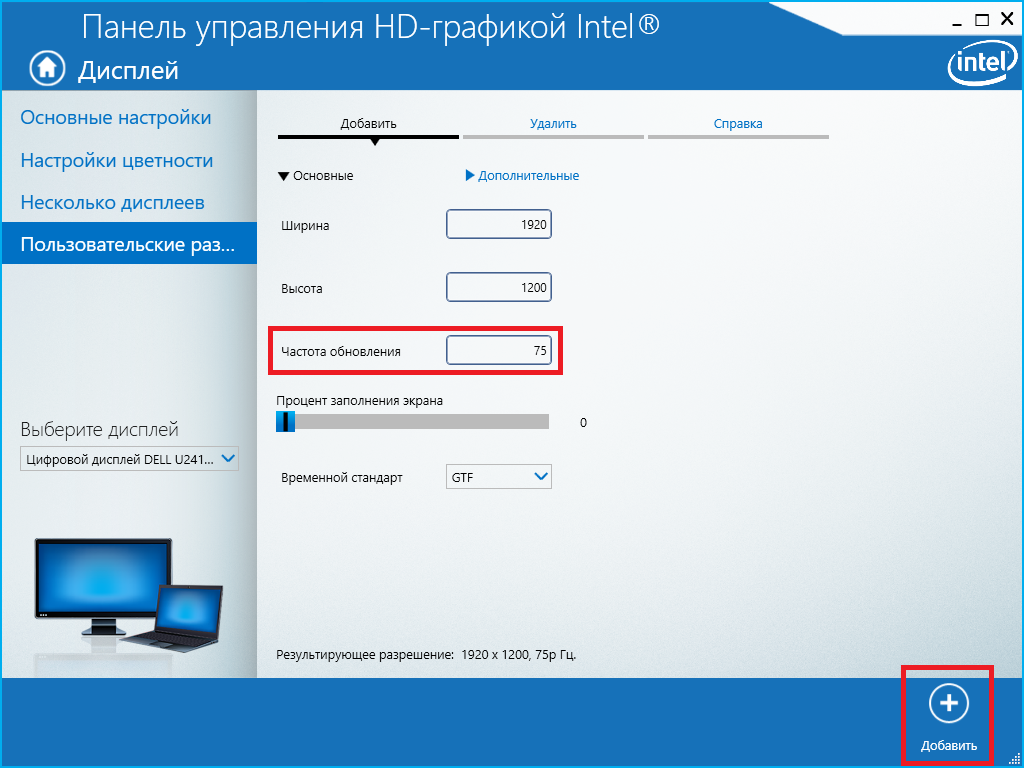Open the Справка tab
This screenshot has height=768, width=1024.
738,124
